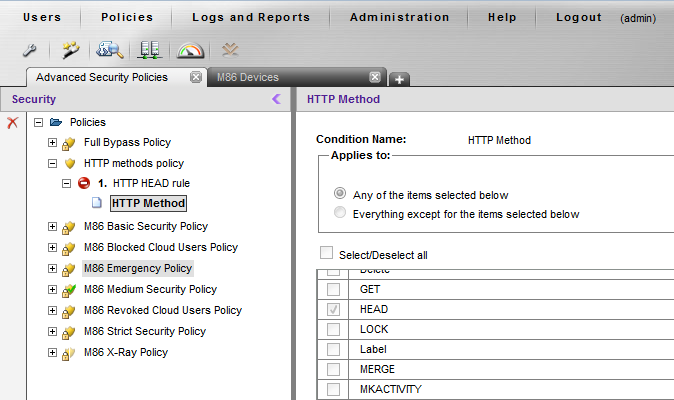Close the M86 Devices tab
Screen dimensions: 674x400
point(375,77)
